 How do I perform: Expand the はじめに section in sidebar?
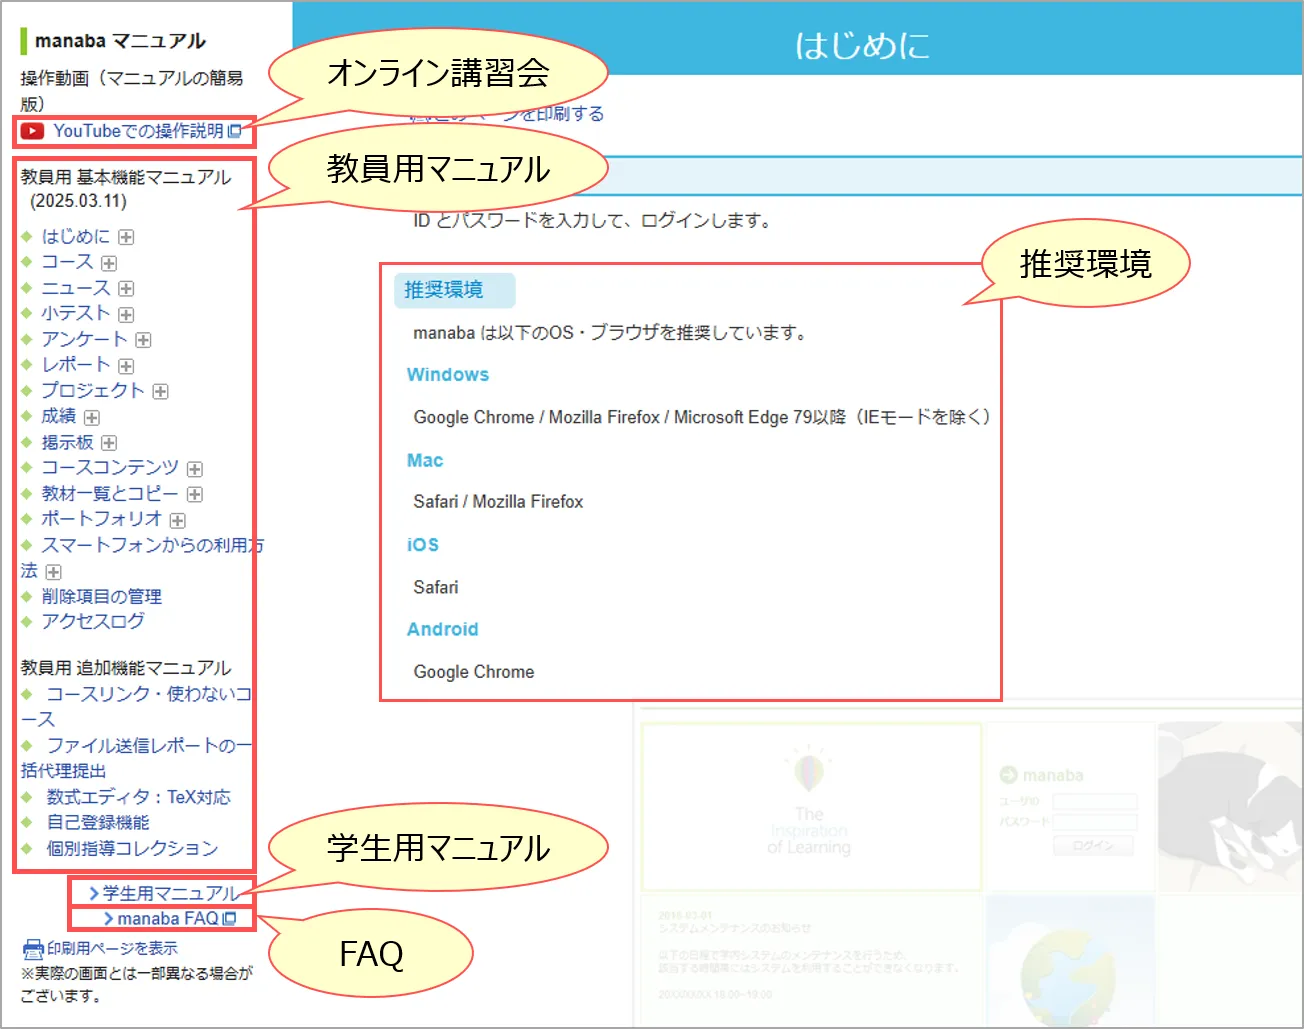click(126, 237)
